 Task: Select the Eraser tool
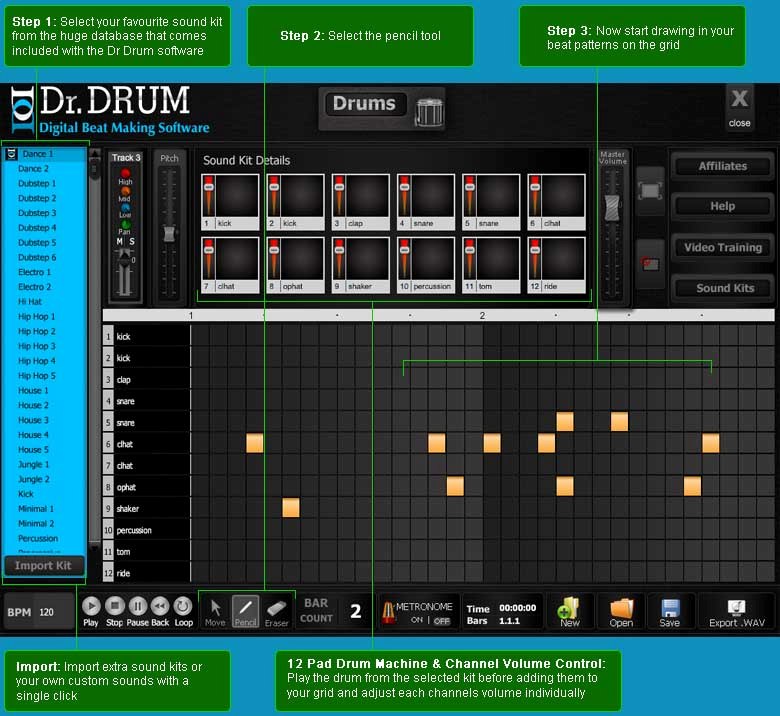pyautogui.click(x=277, y=612)
